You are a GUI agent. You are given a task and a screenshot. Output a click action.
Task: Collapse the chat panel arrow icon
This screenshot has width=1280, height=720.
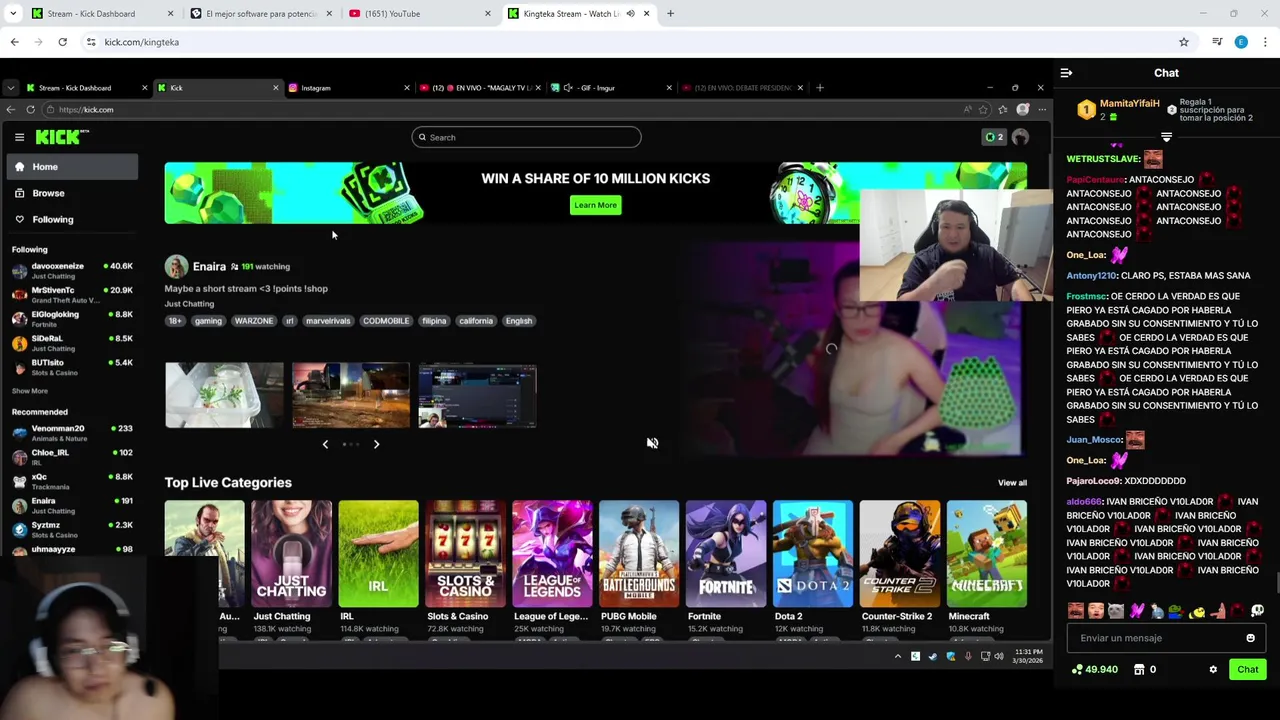1066,73
